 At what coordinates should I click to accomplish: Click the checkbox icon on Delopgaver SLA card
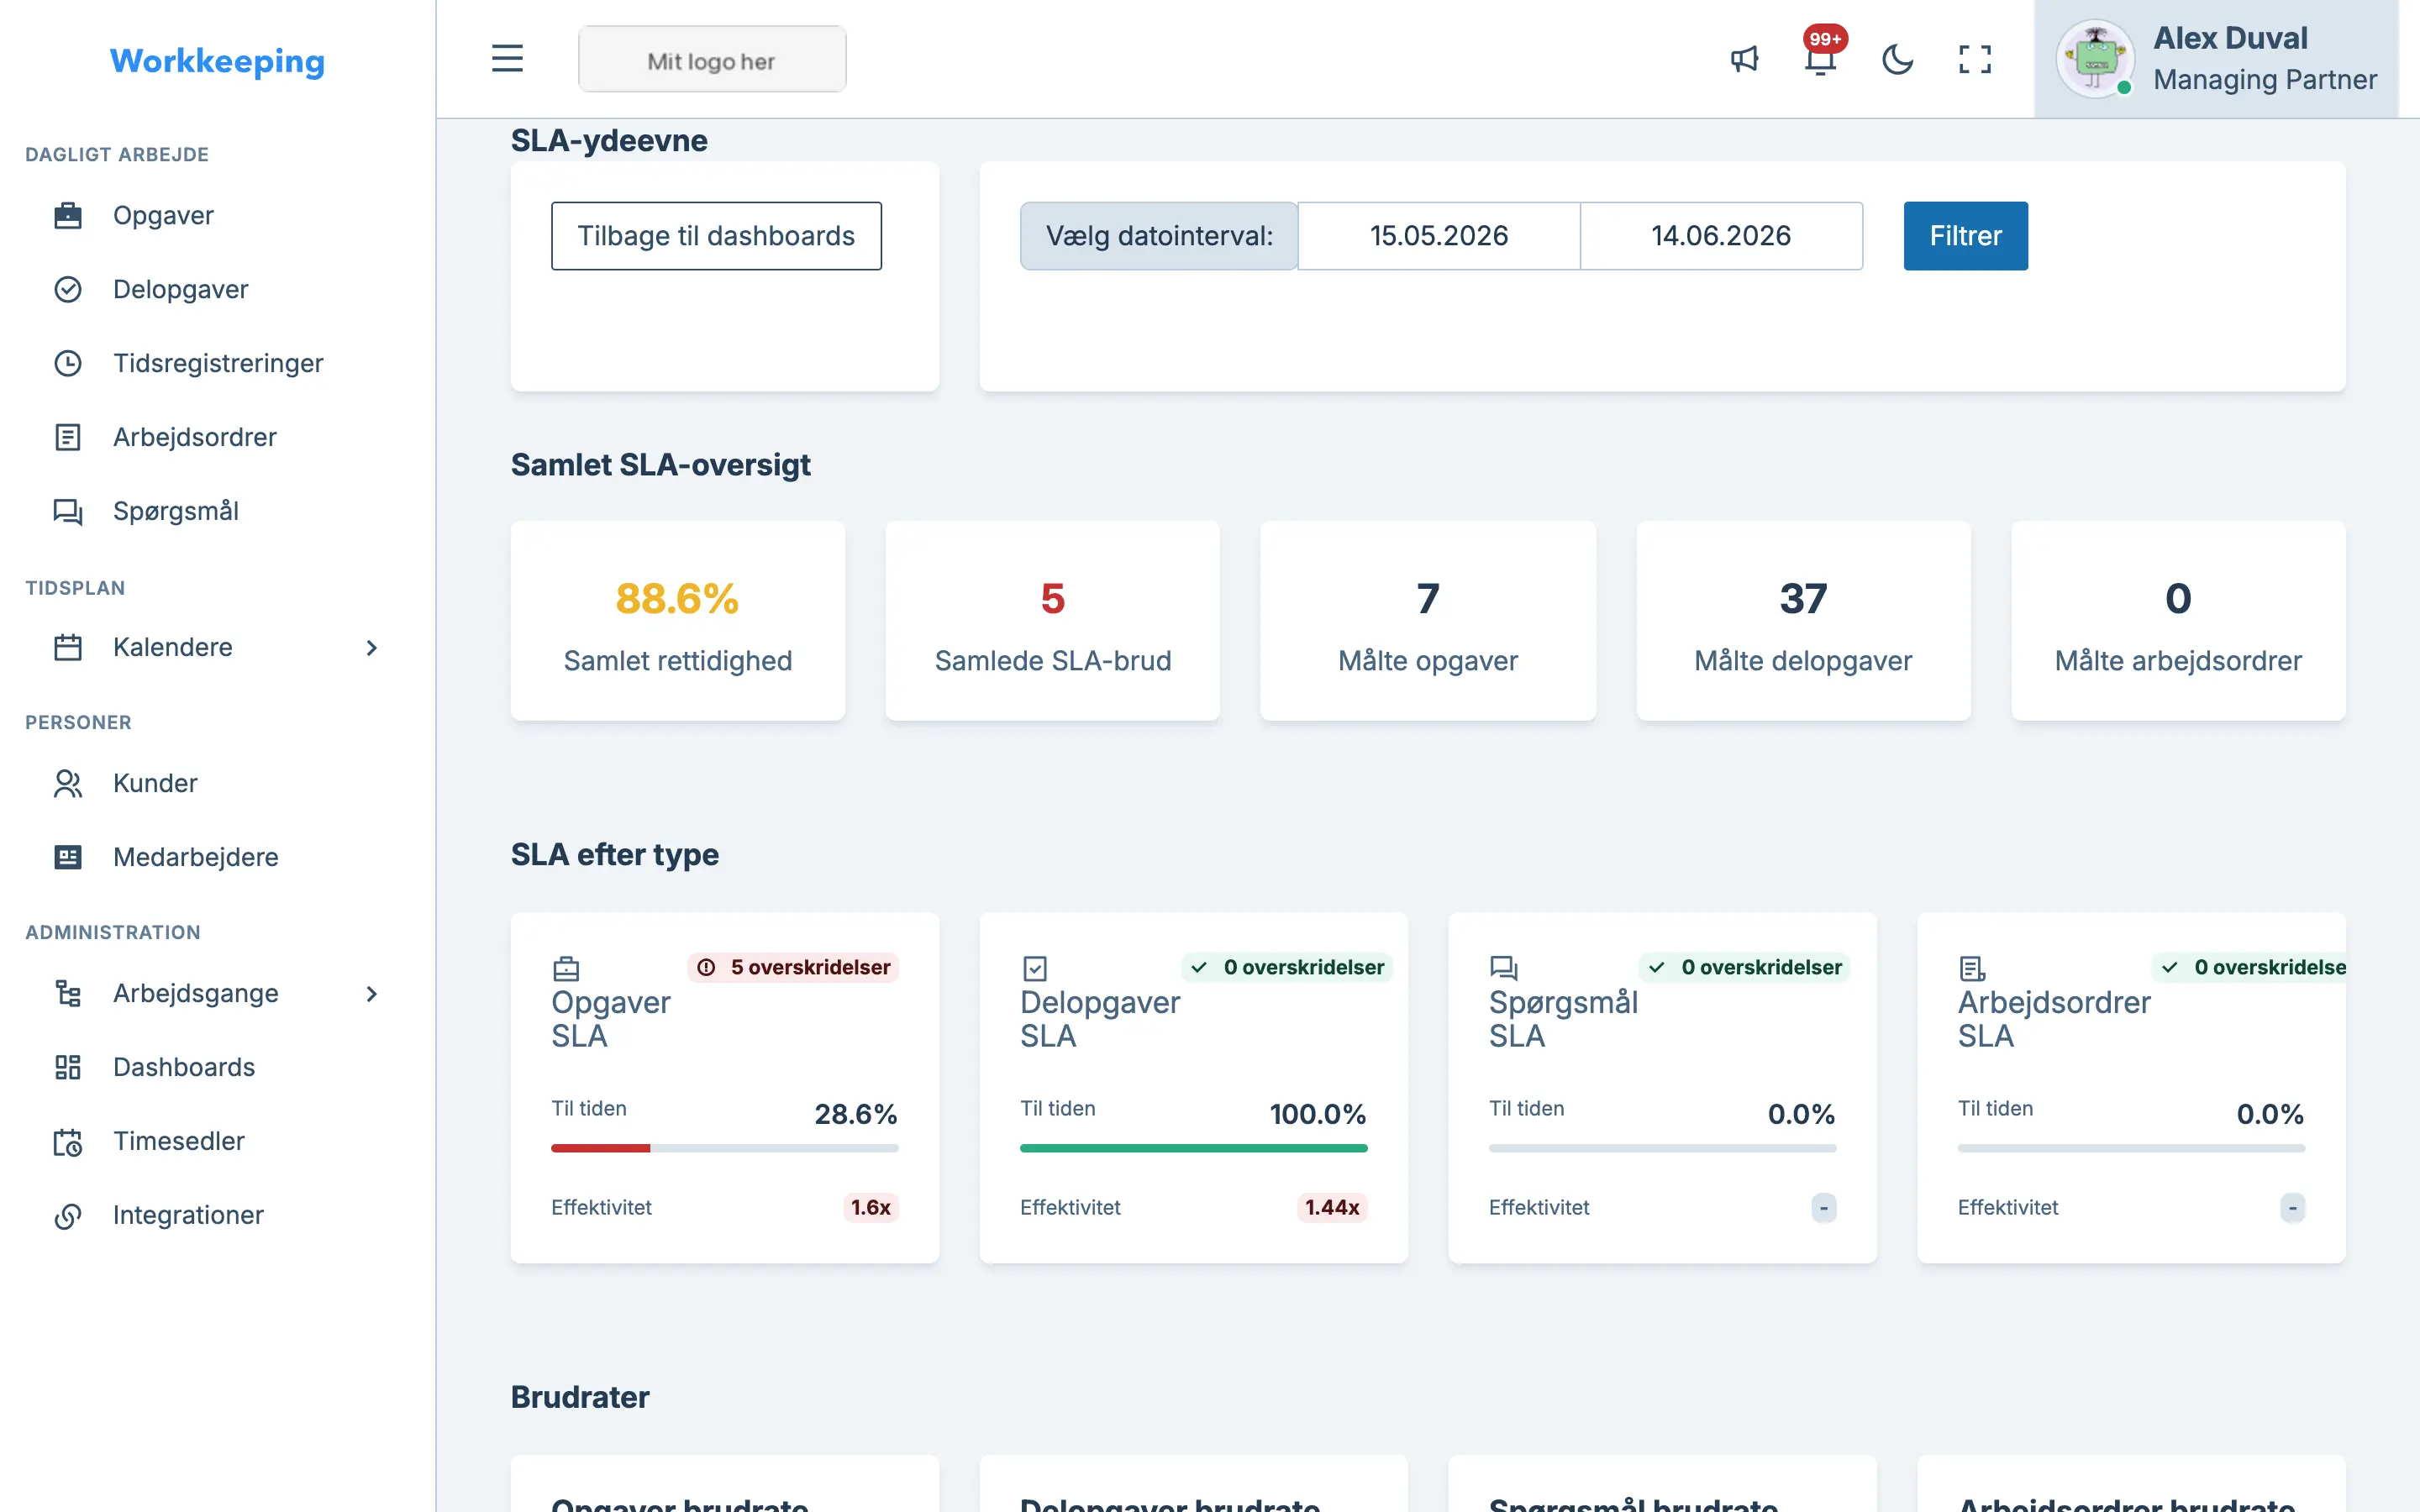click(1035, 968)
